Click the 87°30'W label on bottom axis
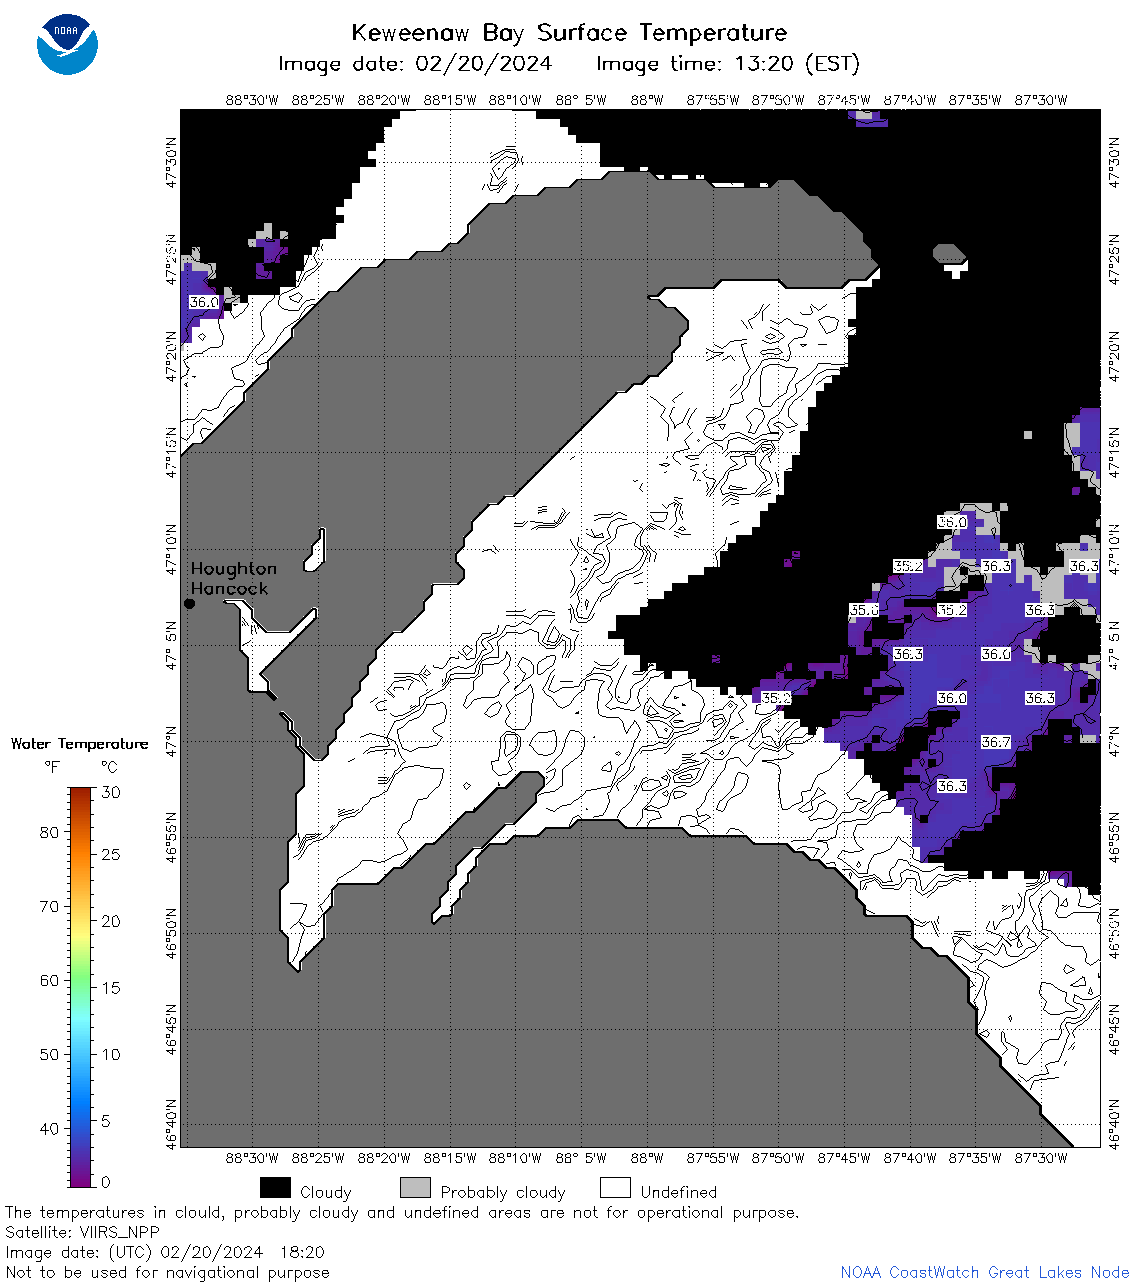Screen dimensions: 1140x1288 1041,1158
